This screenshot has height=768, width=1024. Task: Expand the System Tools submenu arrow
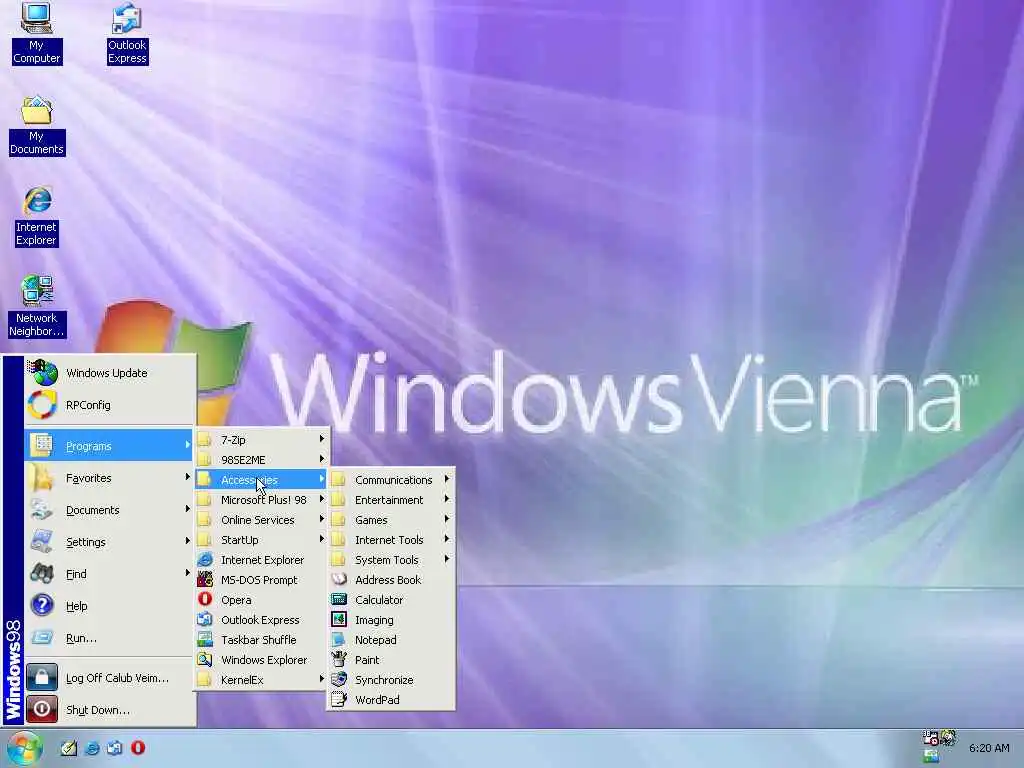click(447, 559)
